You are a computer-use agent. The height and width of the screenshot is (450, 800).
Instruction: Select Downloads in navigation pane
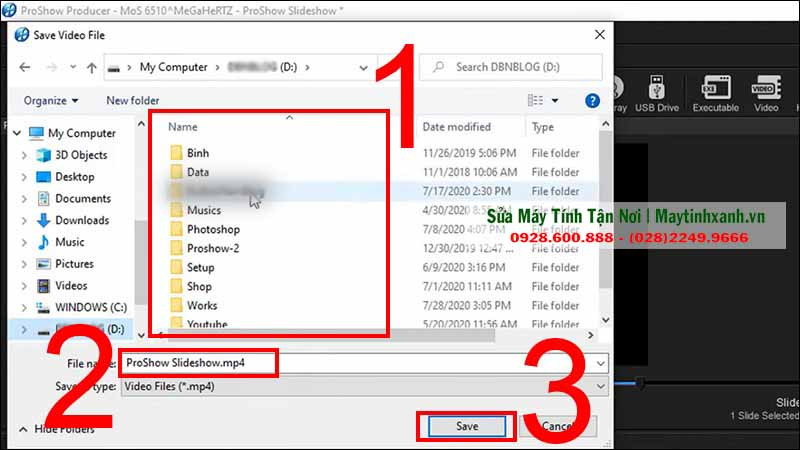coord(82,220)
